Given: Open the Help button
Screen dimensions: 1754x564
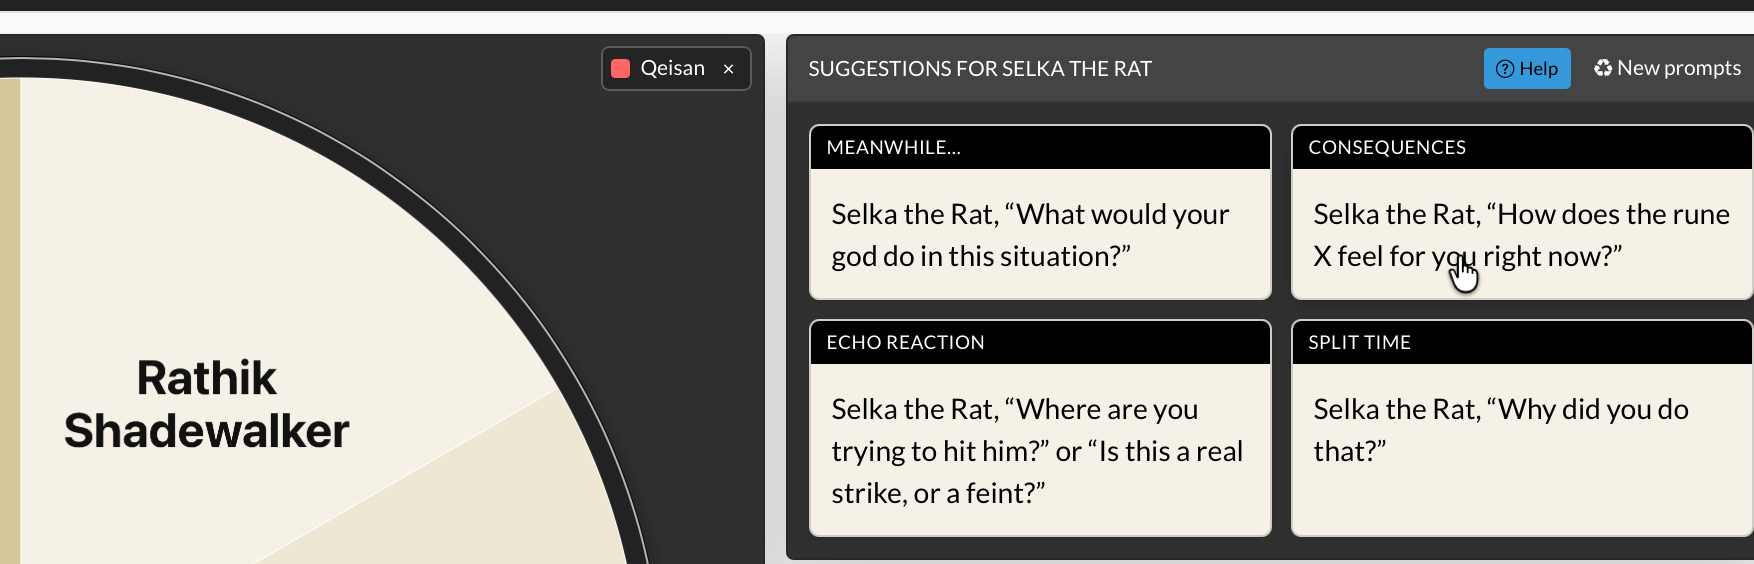Looking at the screenshot, I should tap(1526, 68).
